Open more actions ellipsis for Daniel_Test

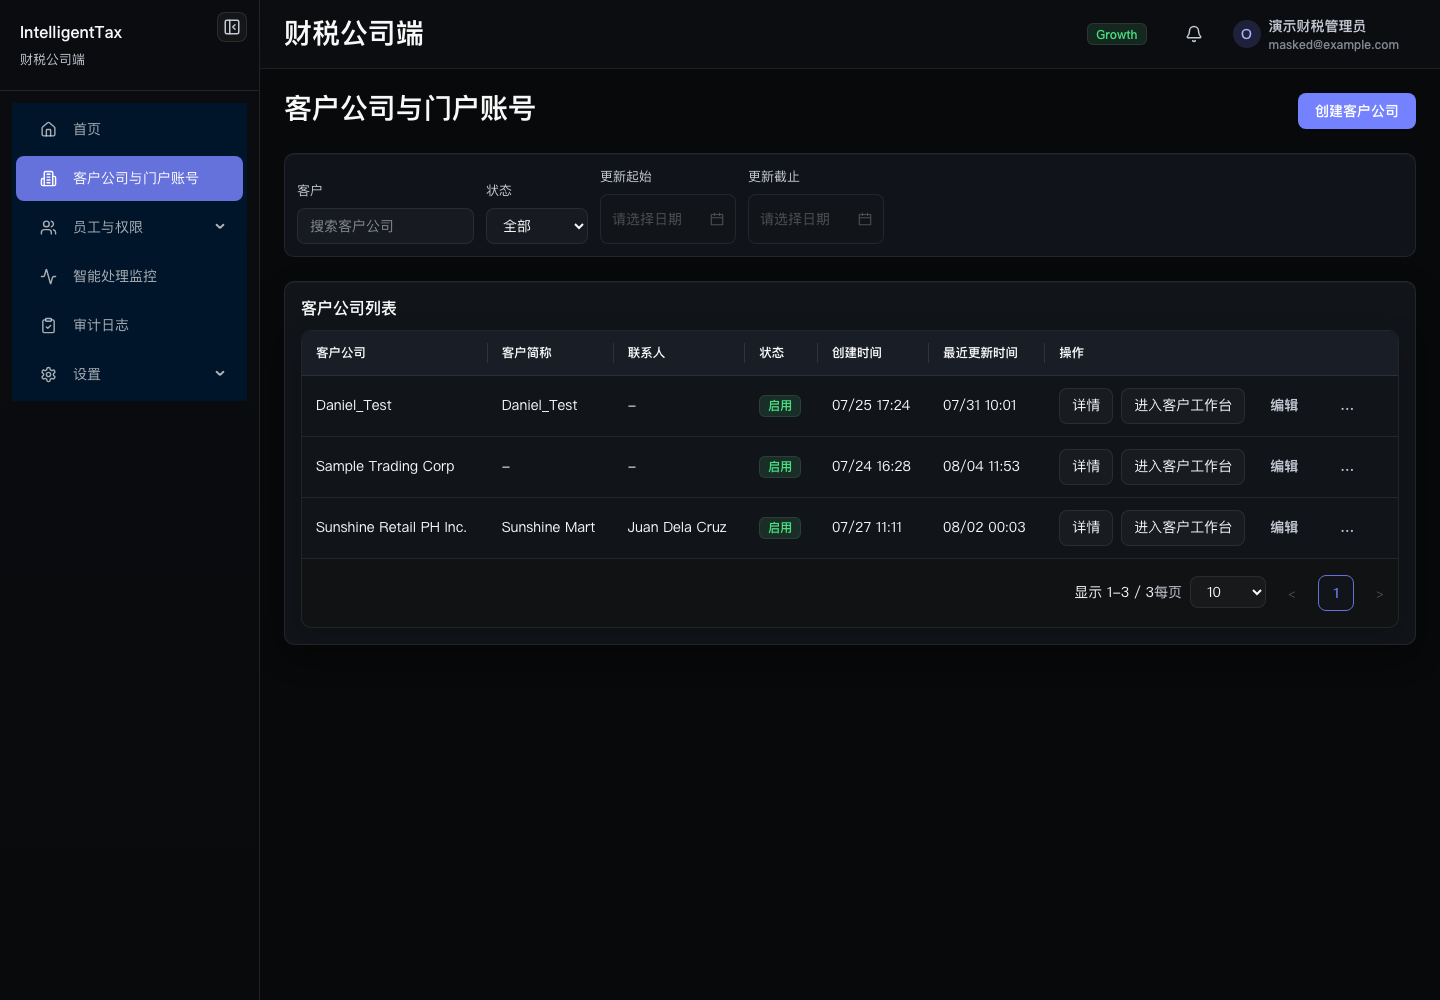1347,406
